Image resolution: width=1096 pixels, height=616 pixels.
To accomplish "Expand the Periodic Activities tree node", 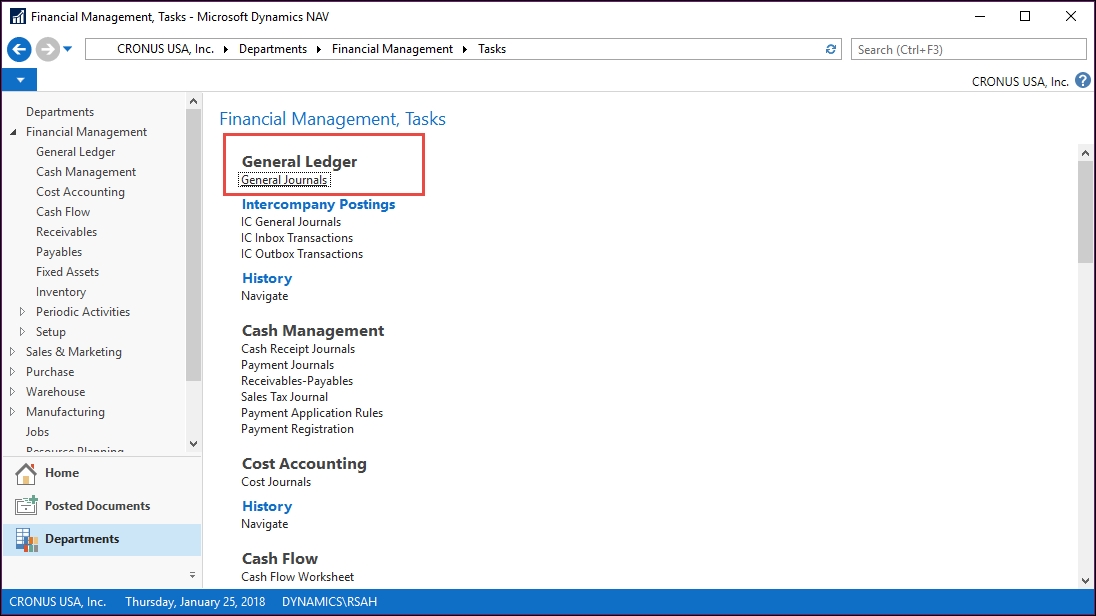I will pos(22,312).
